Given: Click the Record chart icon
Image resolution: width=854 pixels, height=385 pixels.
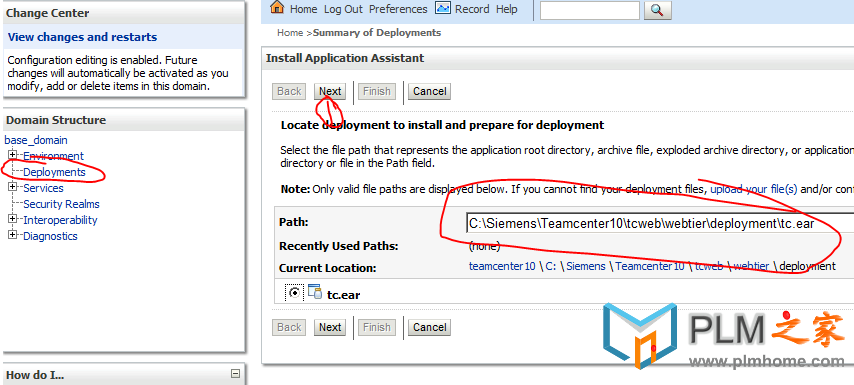Looking at the screenshot, I should click(443, 8).
